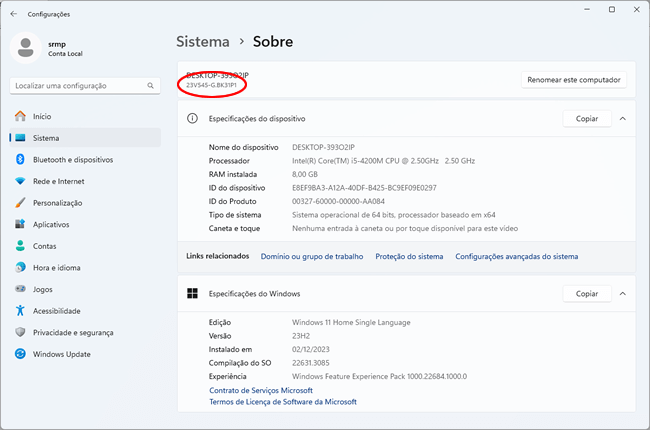Open the Início home icon
The height and width of the screenshot is (430, 650).
[x=20, y=116]
